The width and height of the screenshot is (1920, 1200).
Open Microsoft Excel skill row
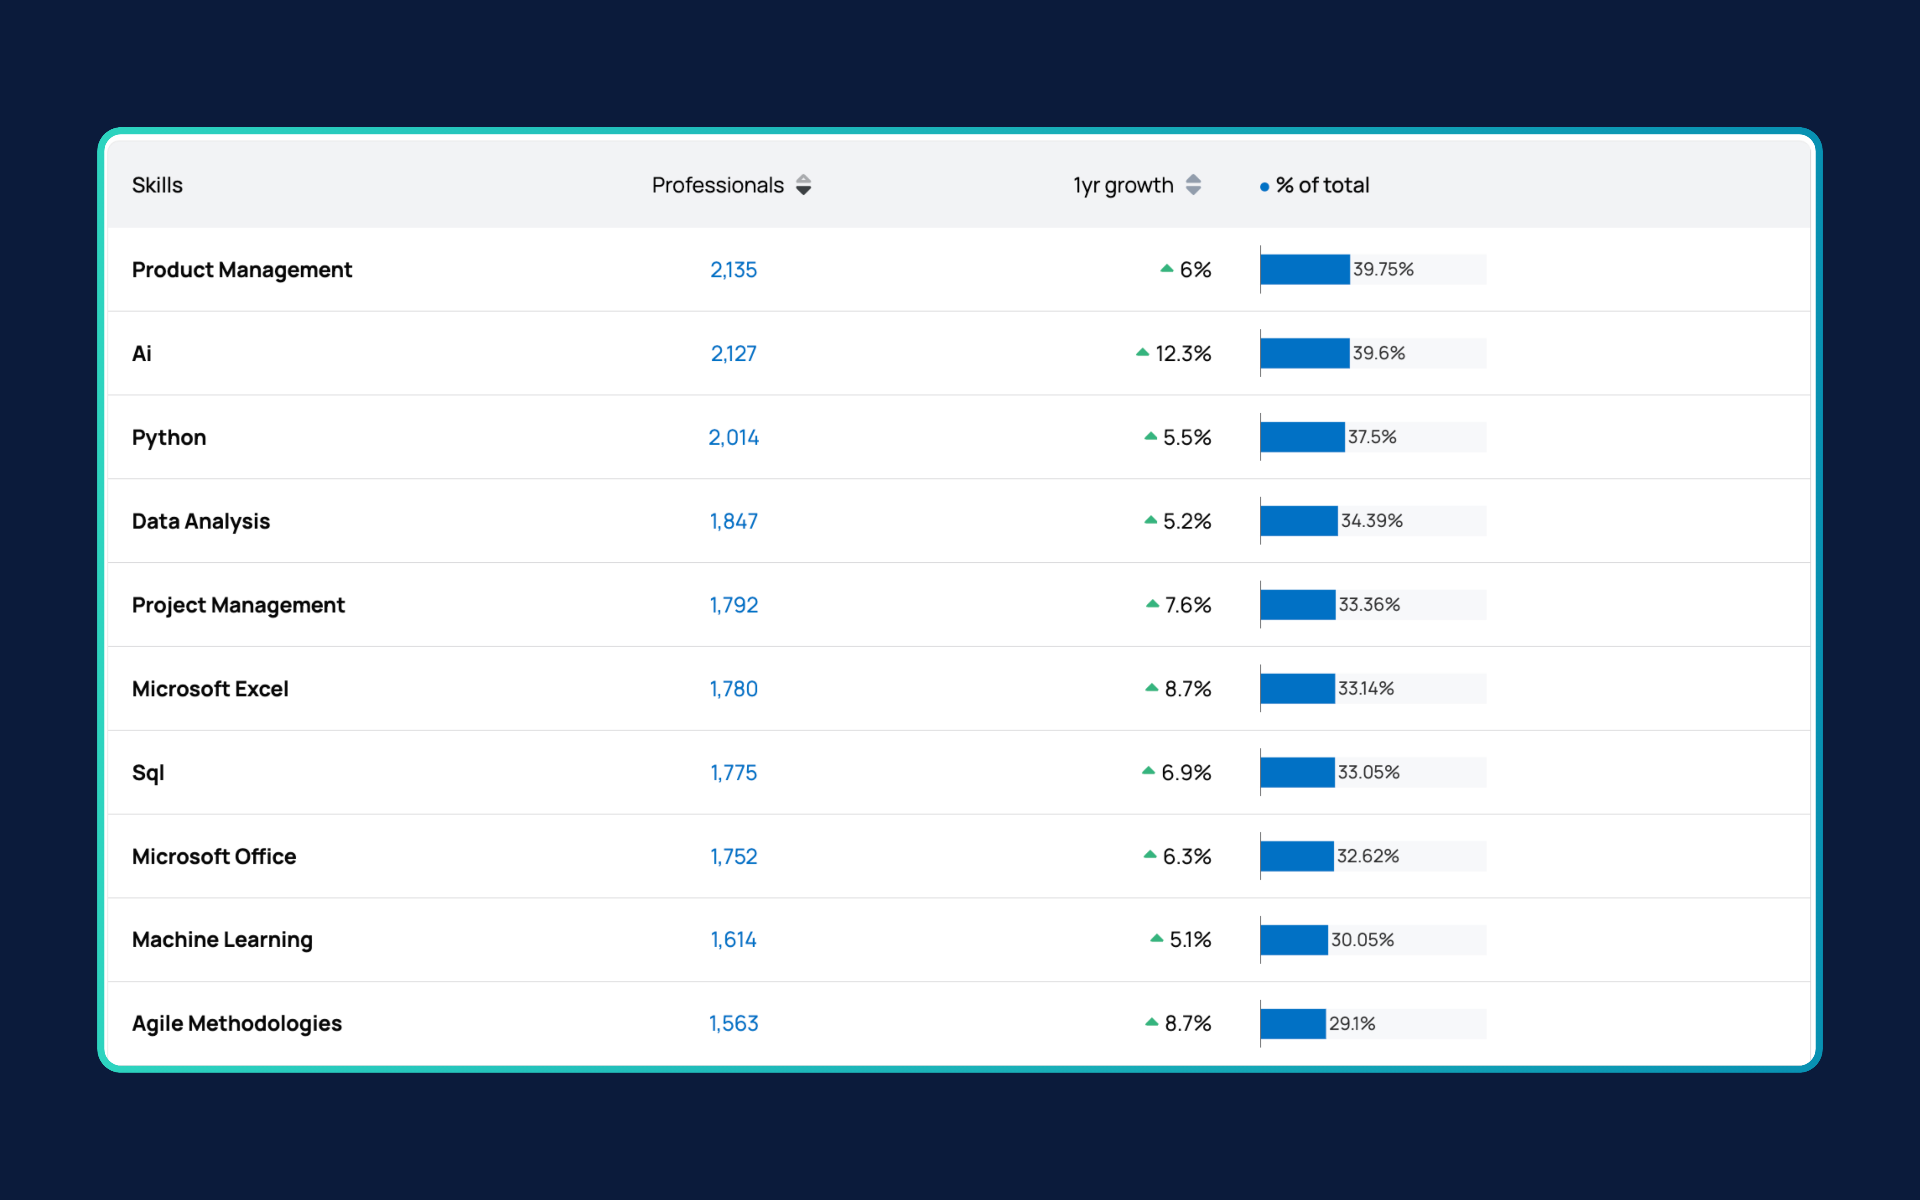(959, 689)
